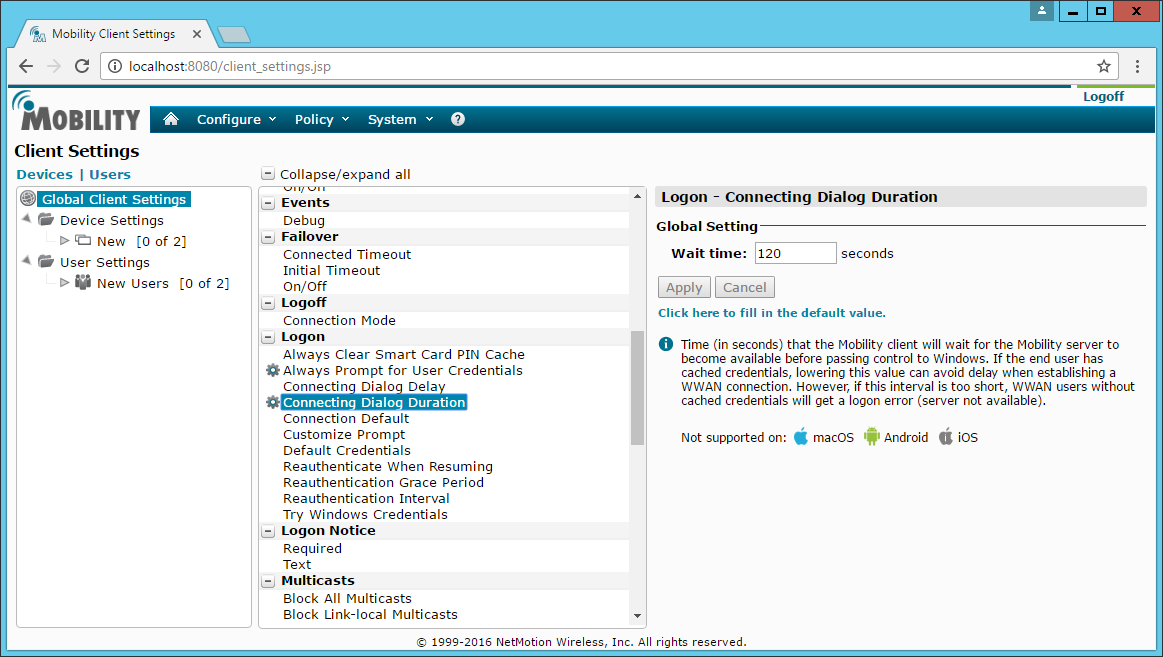The image size is (1163, 657).
Task: Bookmark this page with the star icon
Action: pyautogui.click(x=1104, y=67)
